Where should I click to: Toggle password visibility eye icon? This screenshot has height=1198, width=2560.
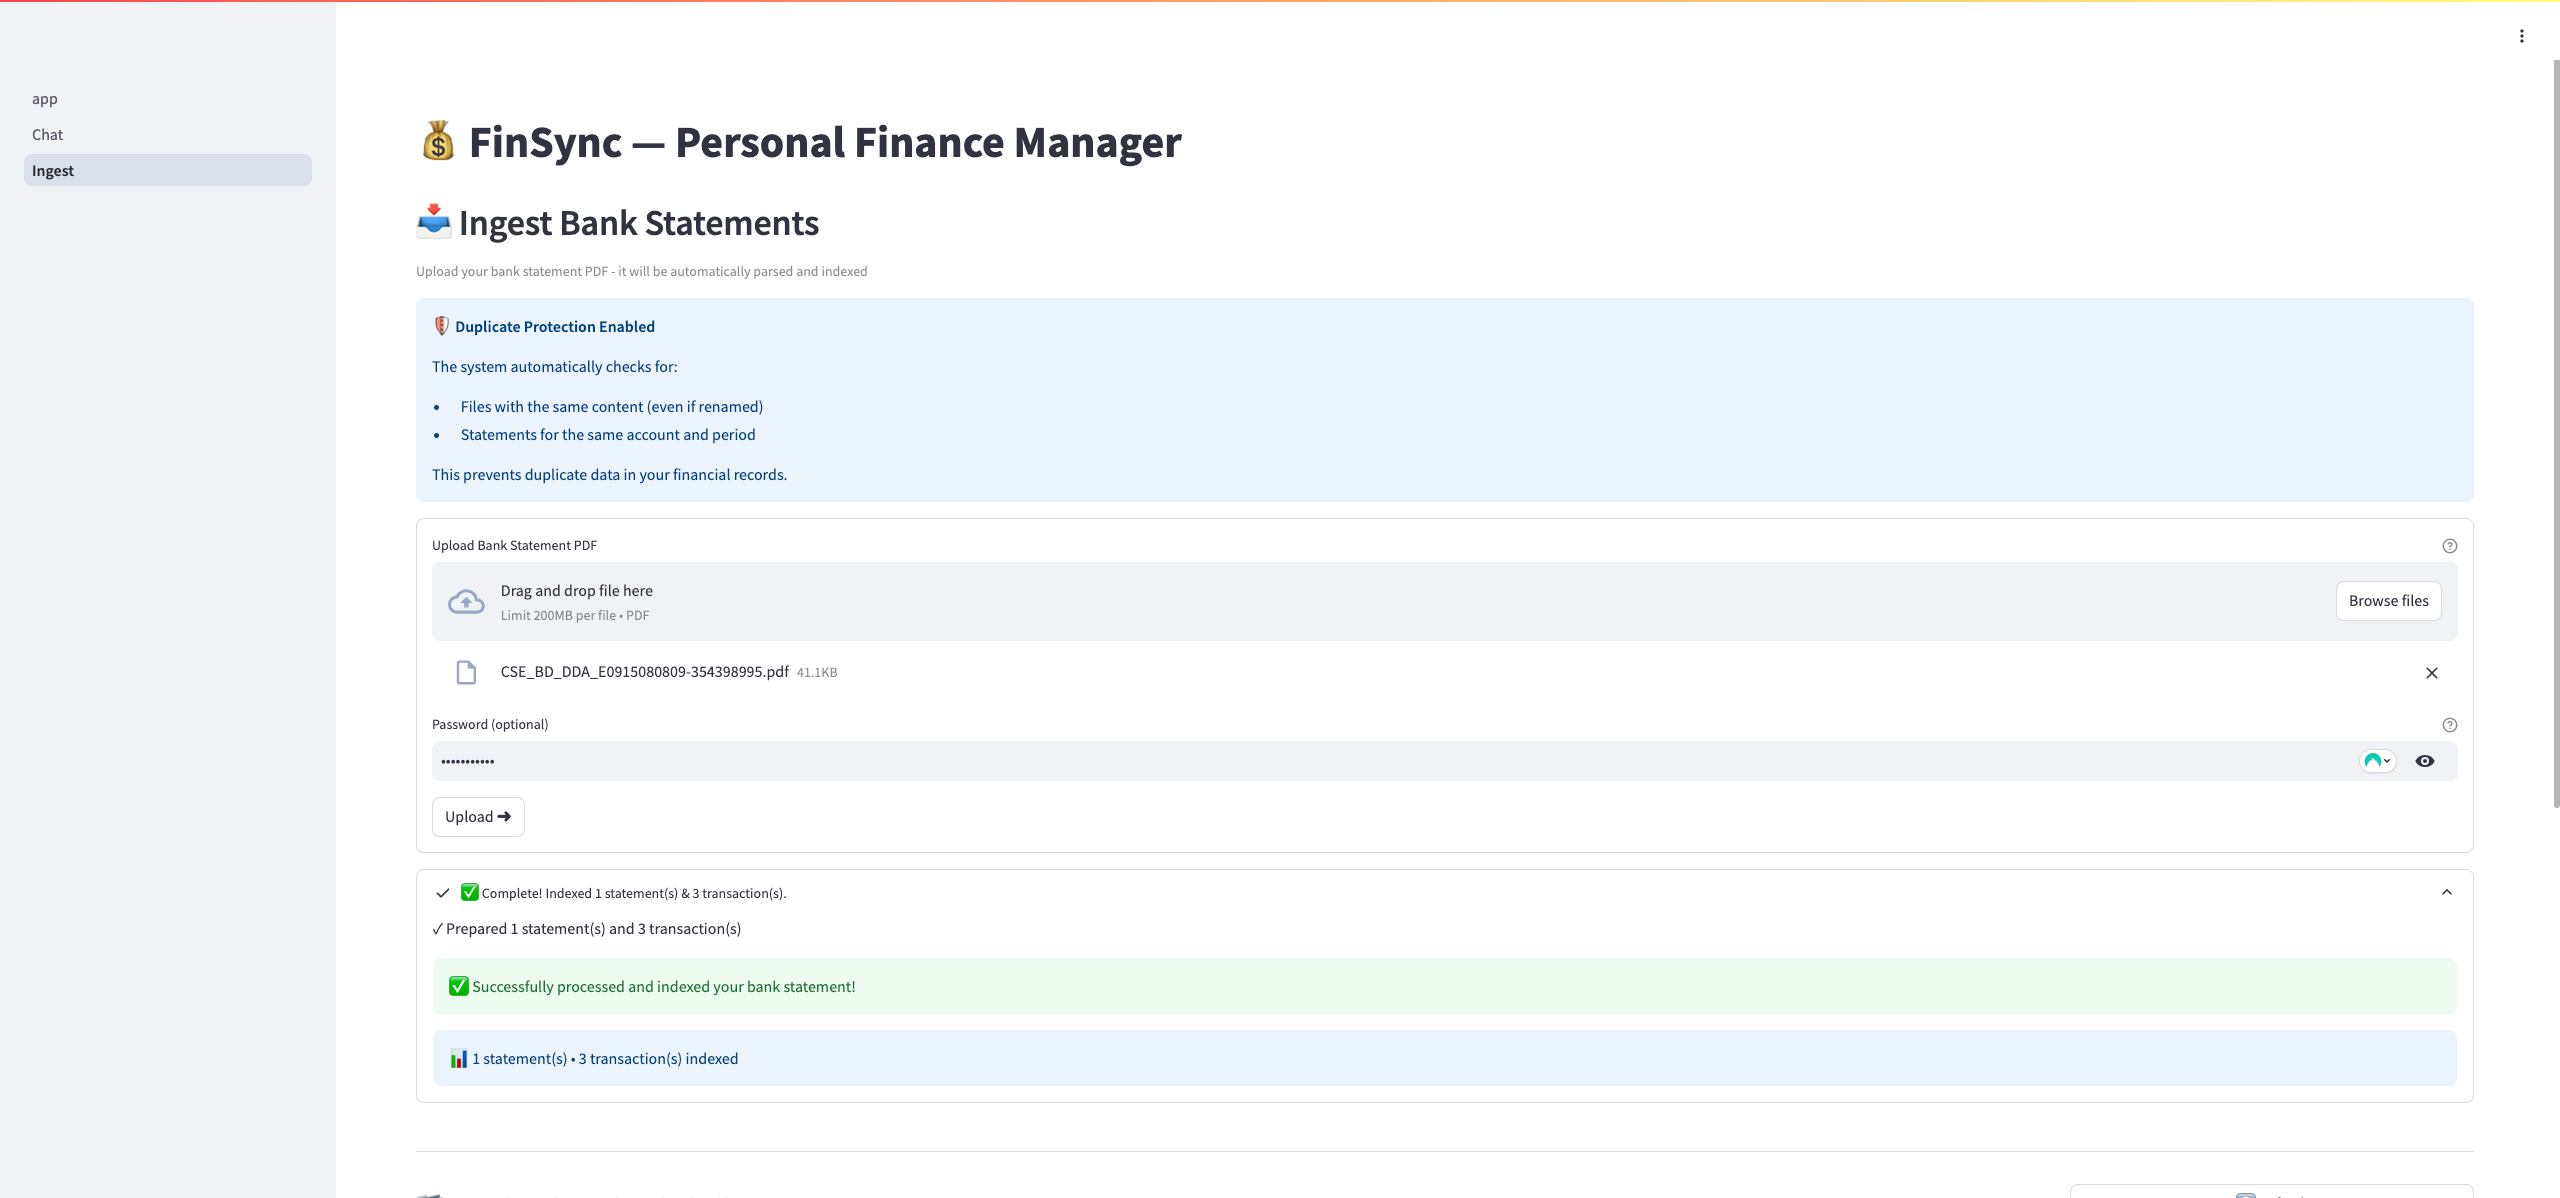point(2424,761)
